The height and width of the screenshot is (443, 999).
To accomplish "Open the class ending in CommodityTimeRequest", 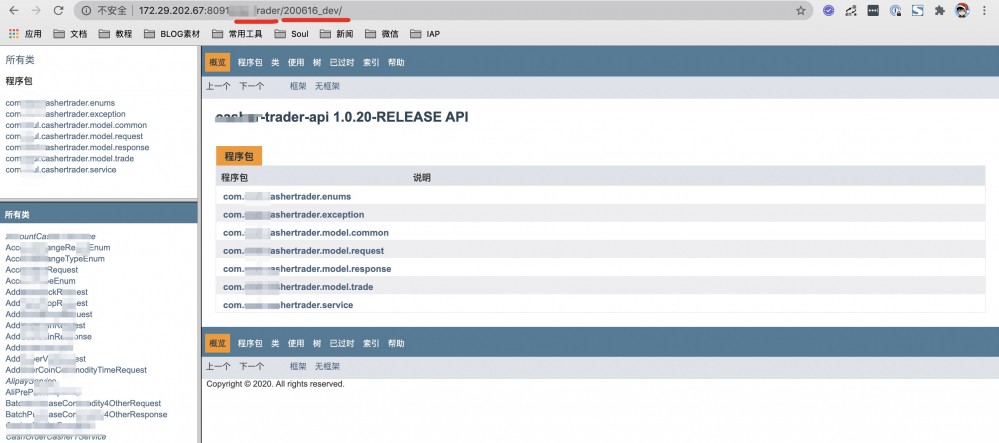I will coord(76,370).
